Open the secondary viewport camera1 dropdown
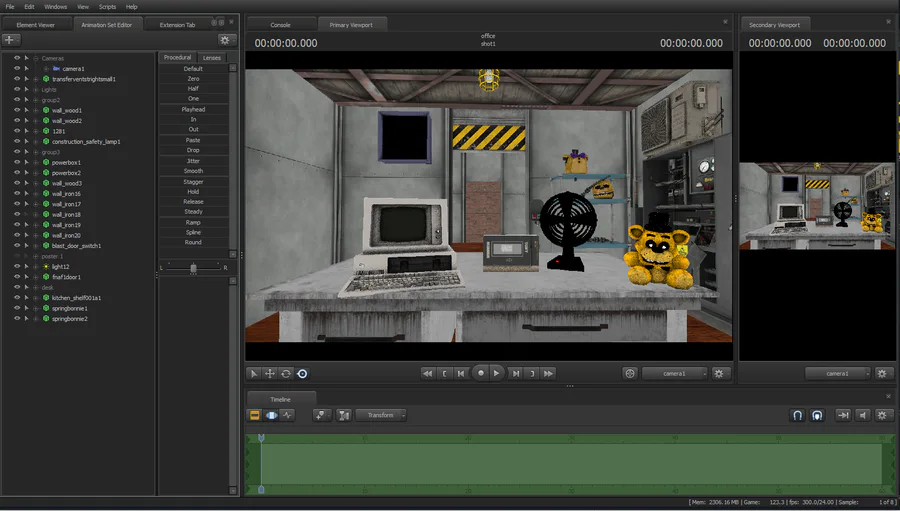This screenshot has width=900, height=511. [x=837, y=374]
